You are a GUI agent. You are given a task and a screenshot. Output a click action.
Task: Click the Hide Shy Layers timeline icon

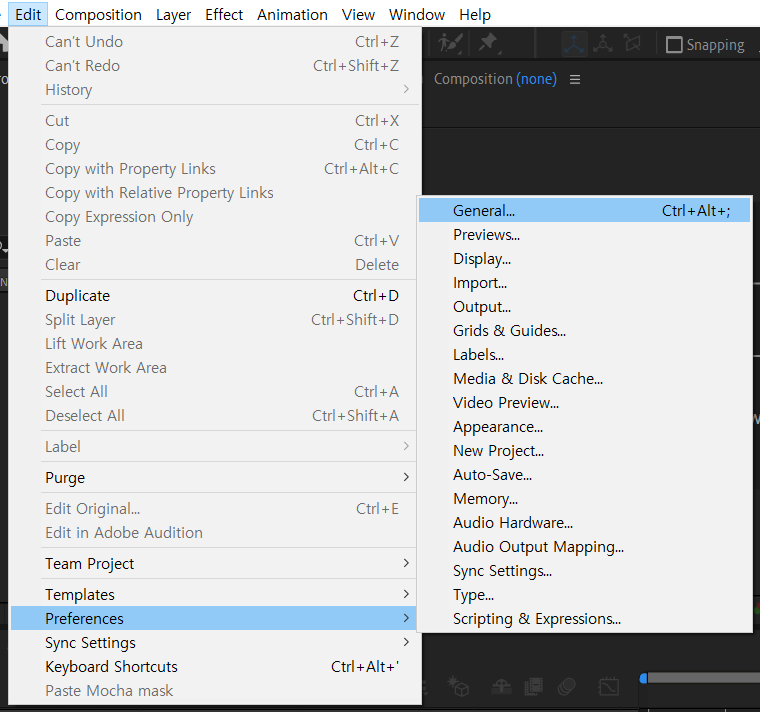coord(502,687)
